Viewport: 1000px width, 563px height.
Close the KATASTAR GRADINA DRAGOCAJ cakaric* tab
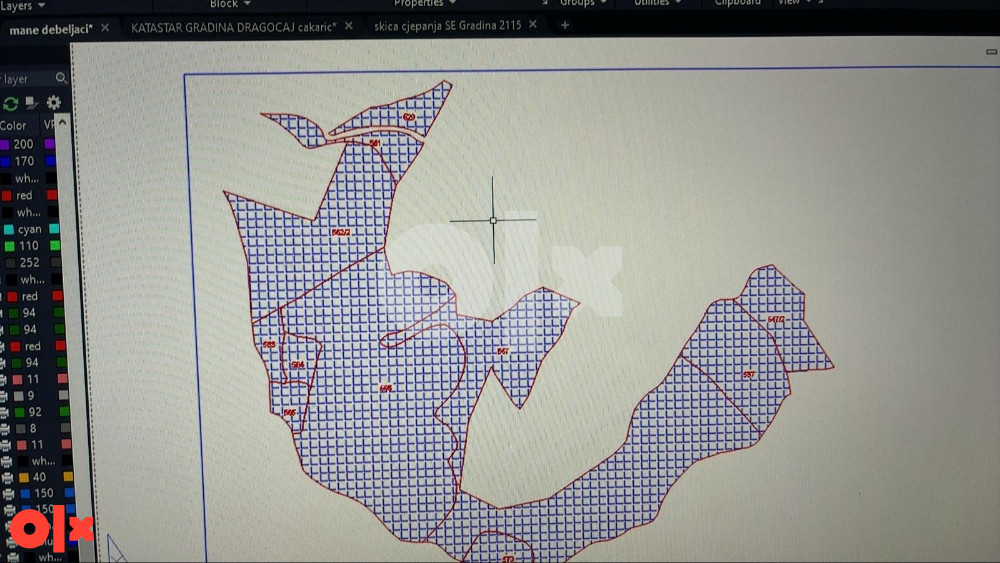tap(349, 26)
